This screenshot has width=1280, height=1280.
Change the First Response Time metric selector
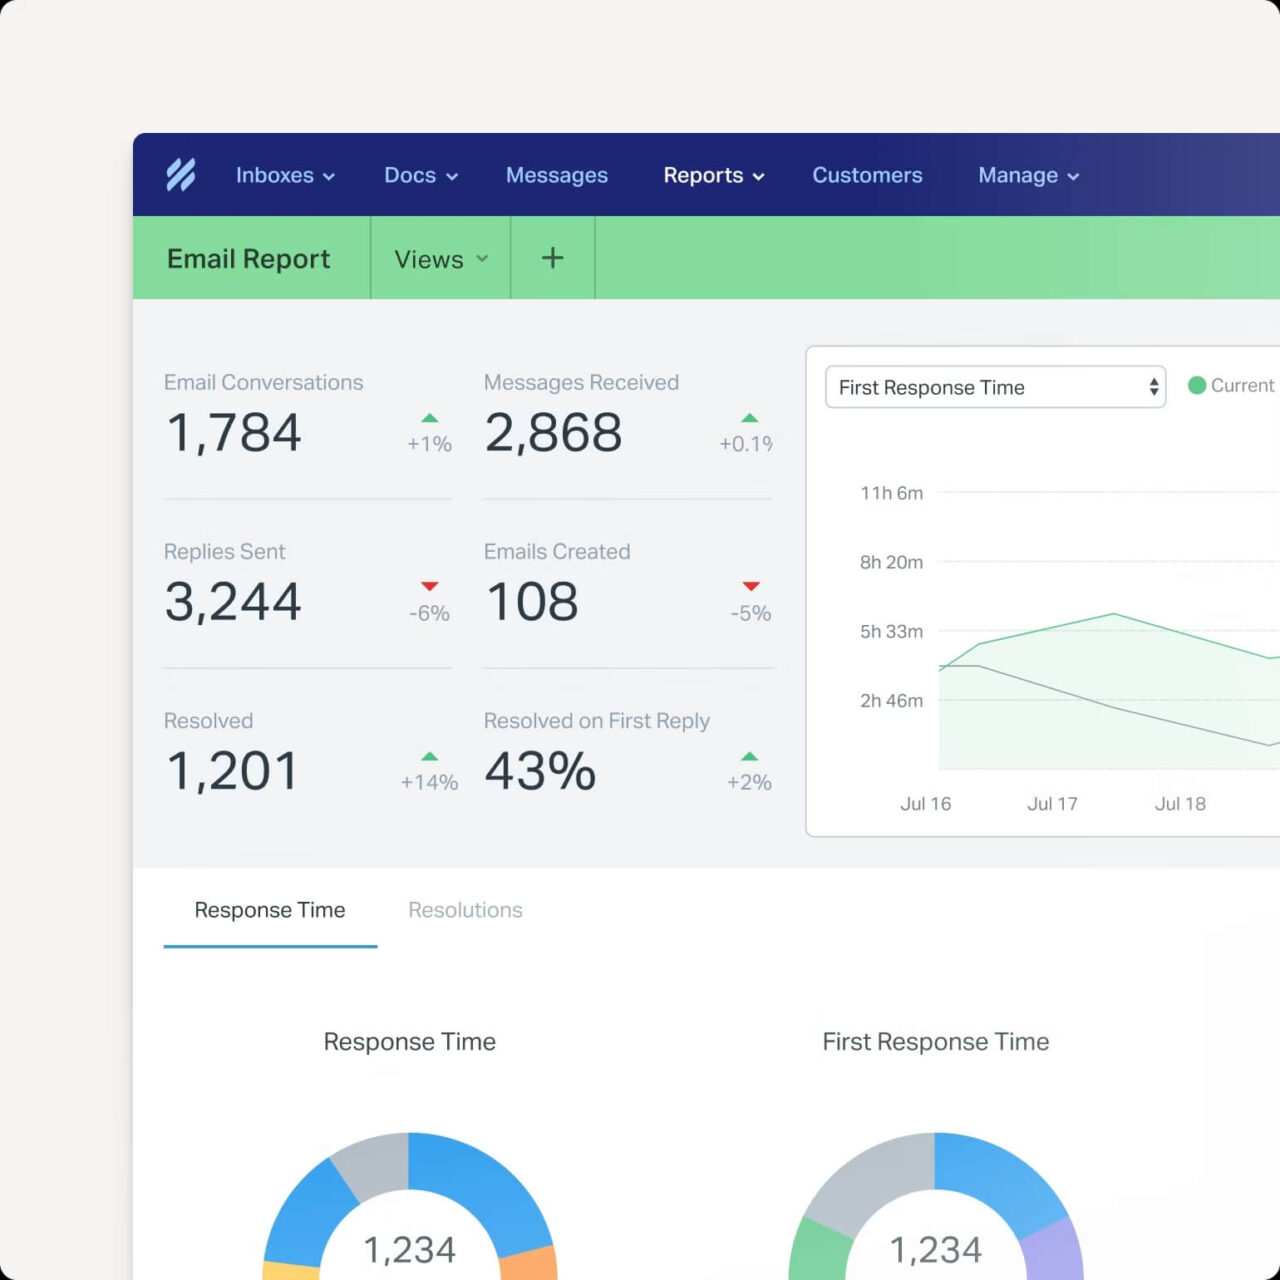click(994, 387)
